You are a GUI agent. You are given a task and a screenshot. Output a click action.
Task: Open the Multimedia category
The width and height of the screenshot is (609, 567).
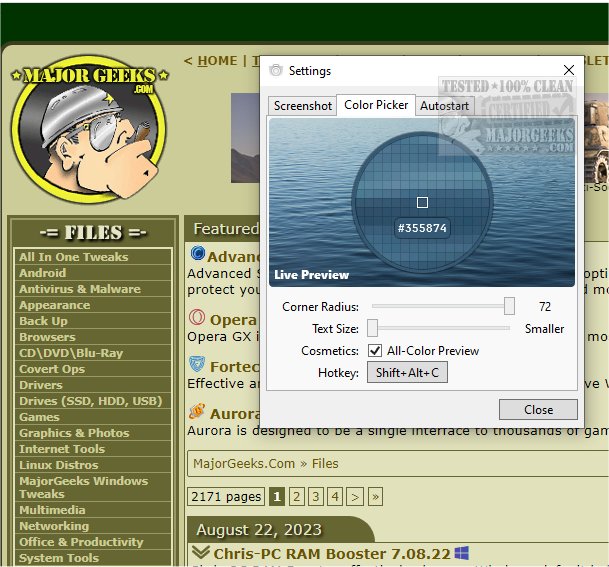pos(52,510)
